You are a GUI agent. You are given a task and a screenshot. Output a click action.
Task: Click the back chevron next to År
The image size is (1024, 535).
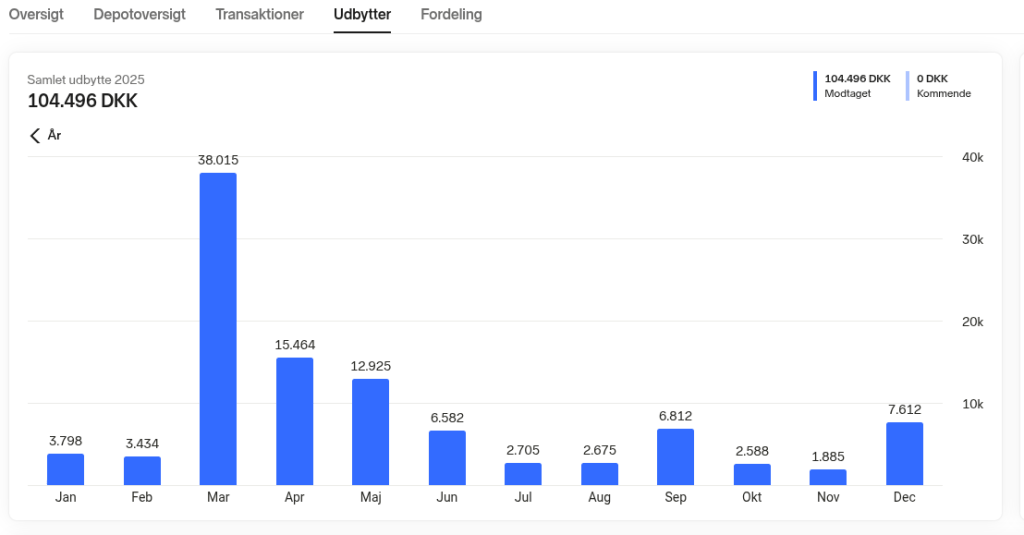pyautogui.click(x=35, y=136)
